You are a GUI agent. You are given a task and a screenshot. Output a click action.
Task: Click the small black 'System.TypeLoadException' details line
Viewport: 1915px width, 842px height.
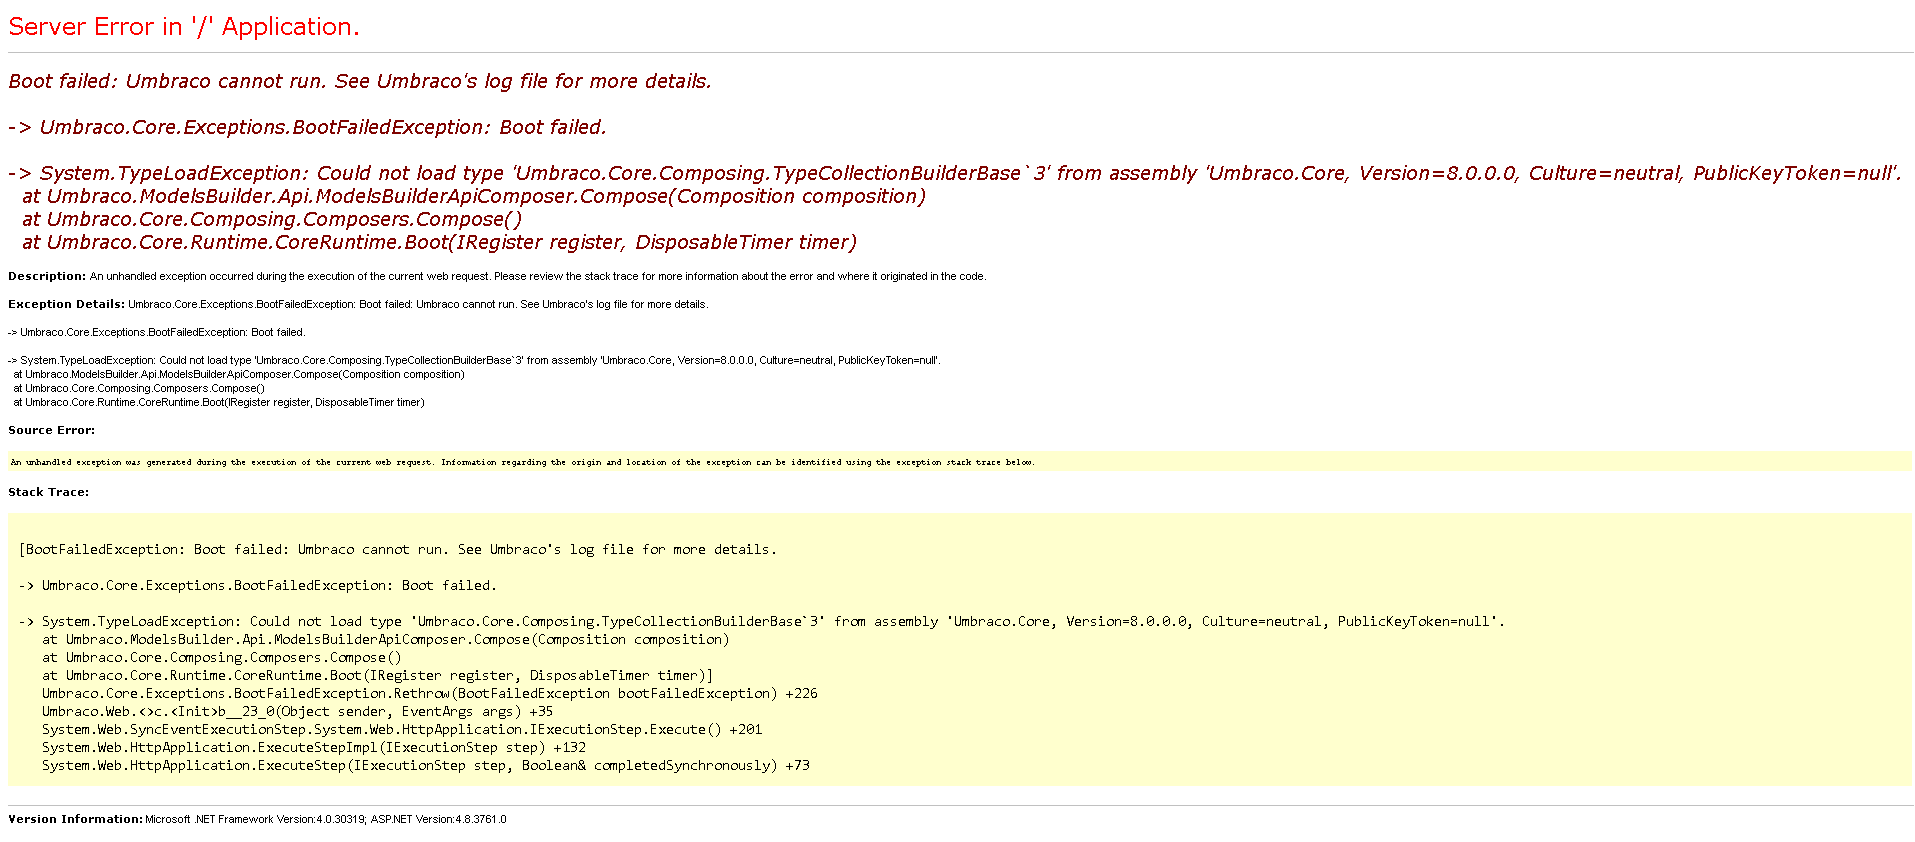pos(474,360)
